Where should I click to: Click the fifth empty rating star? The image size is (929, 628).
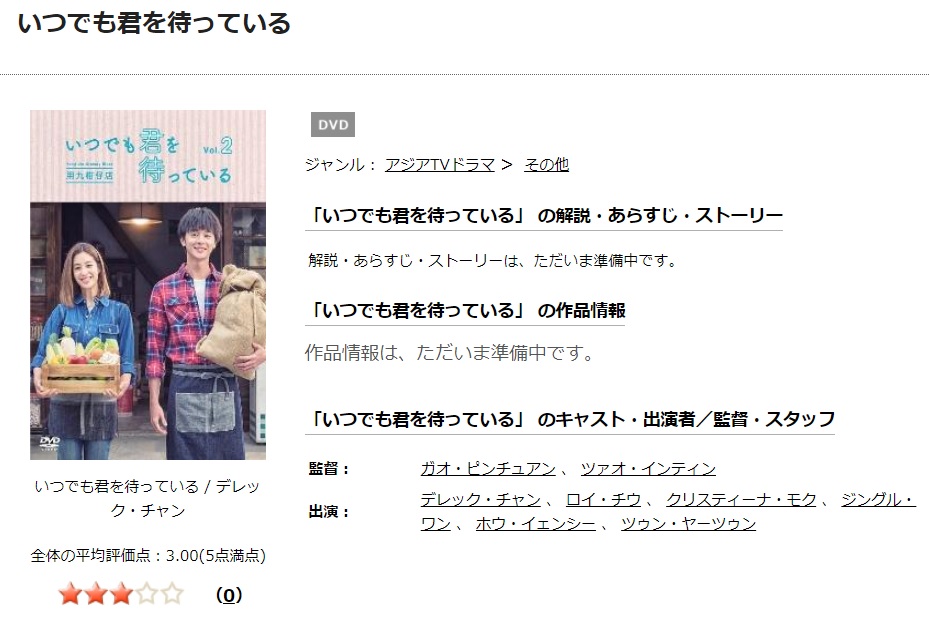[172, 594]
